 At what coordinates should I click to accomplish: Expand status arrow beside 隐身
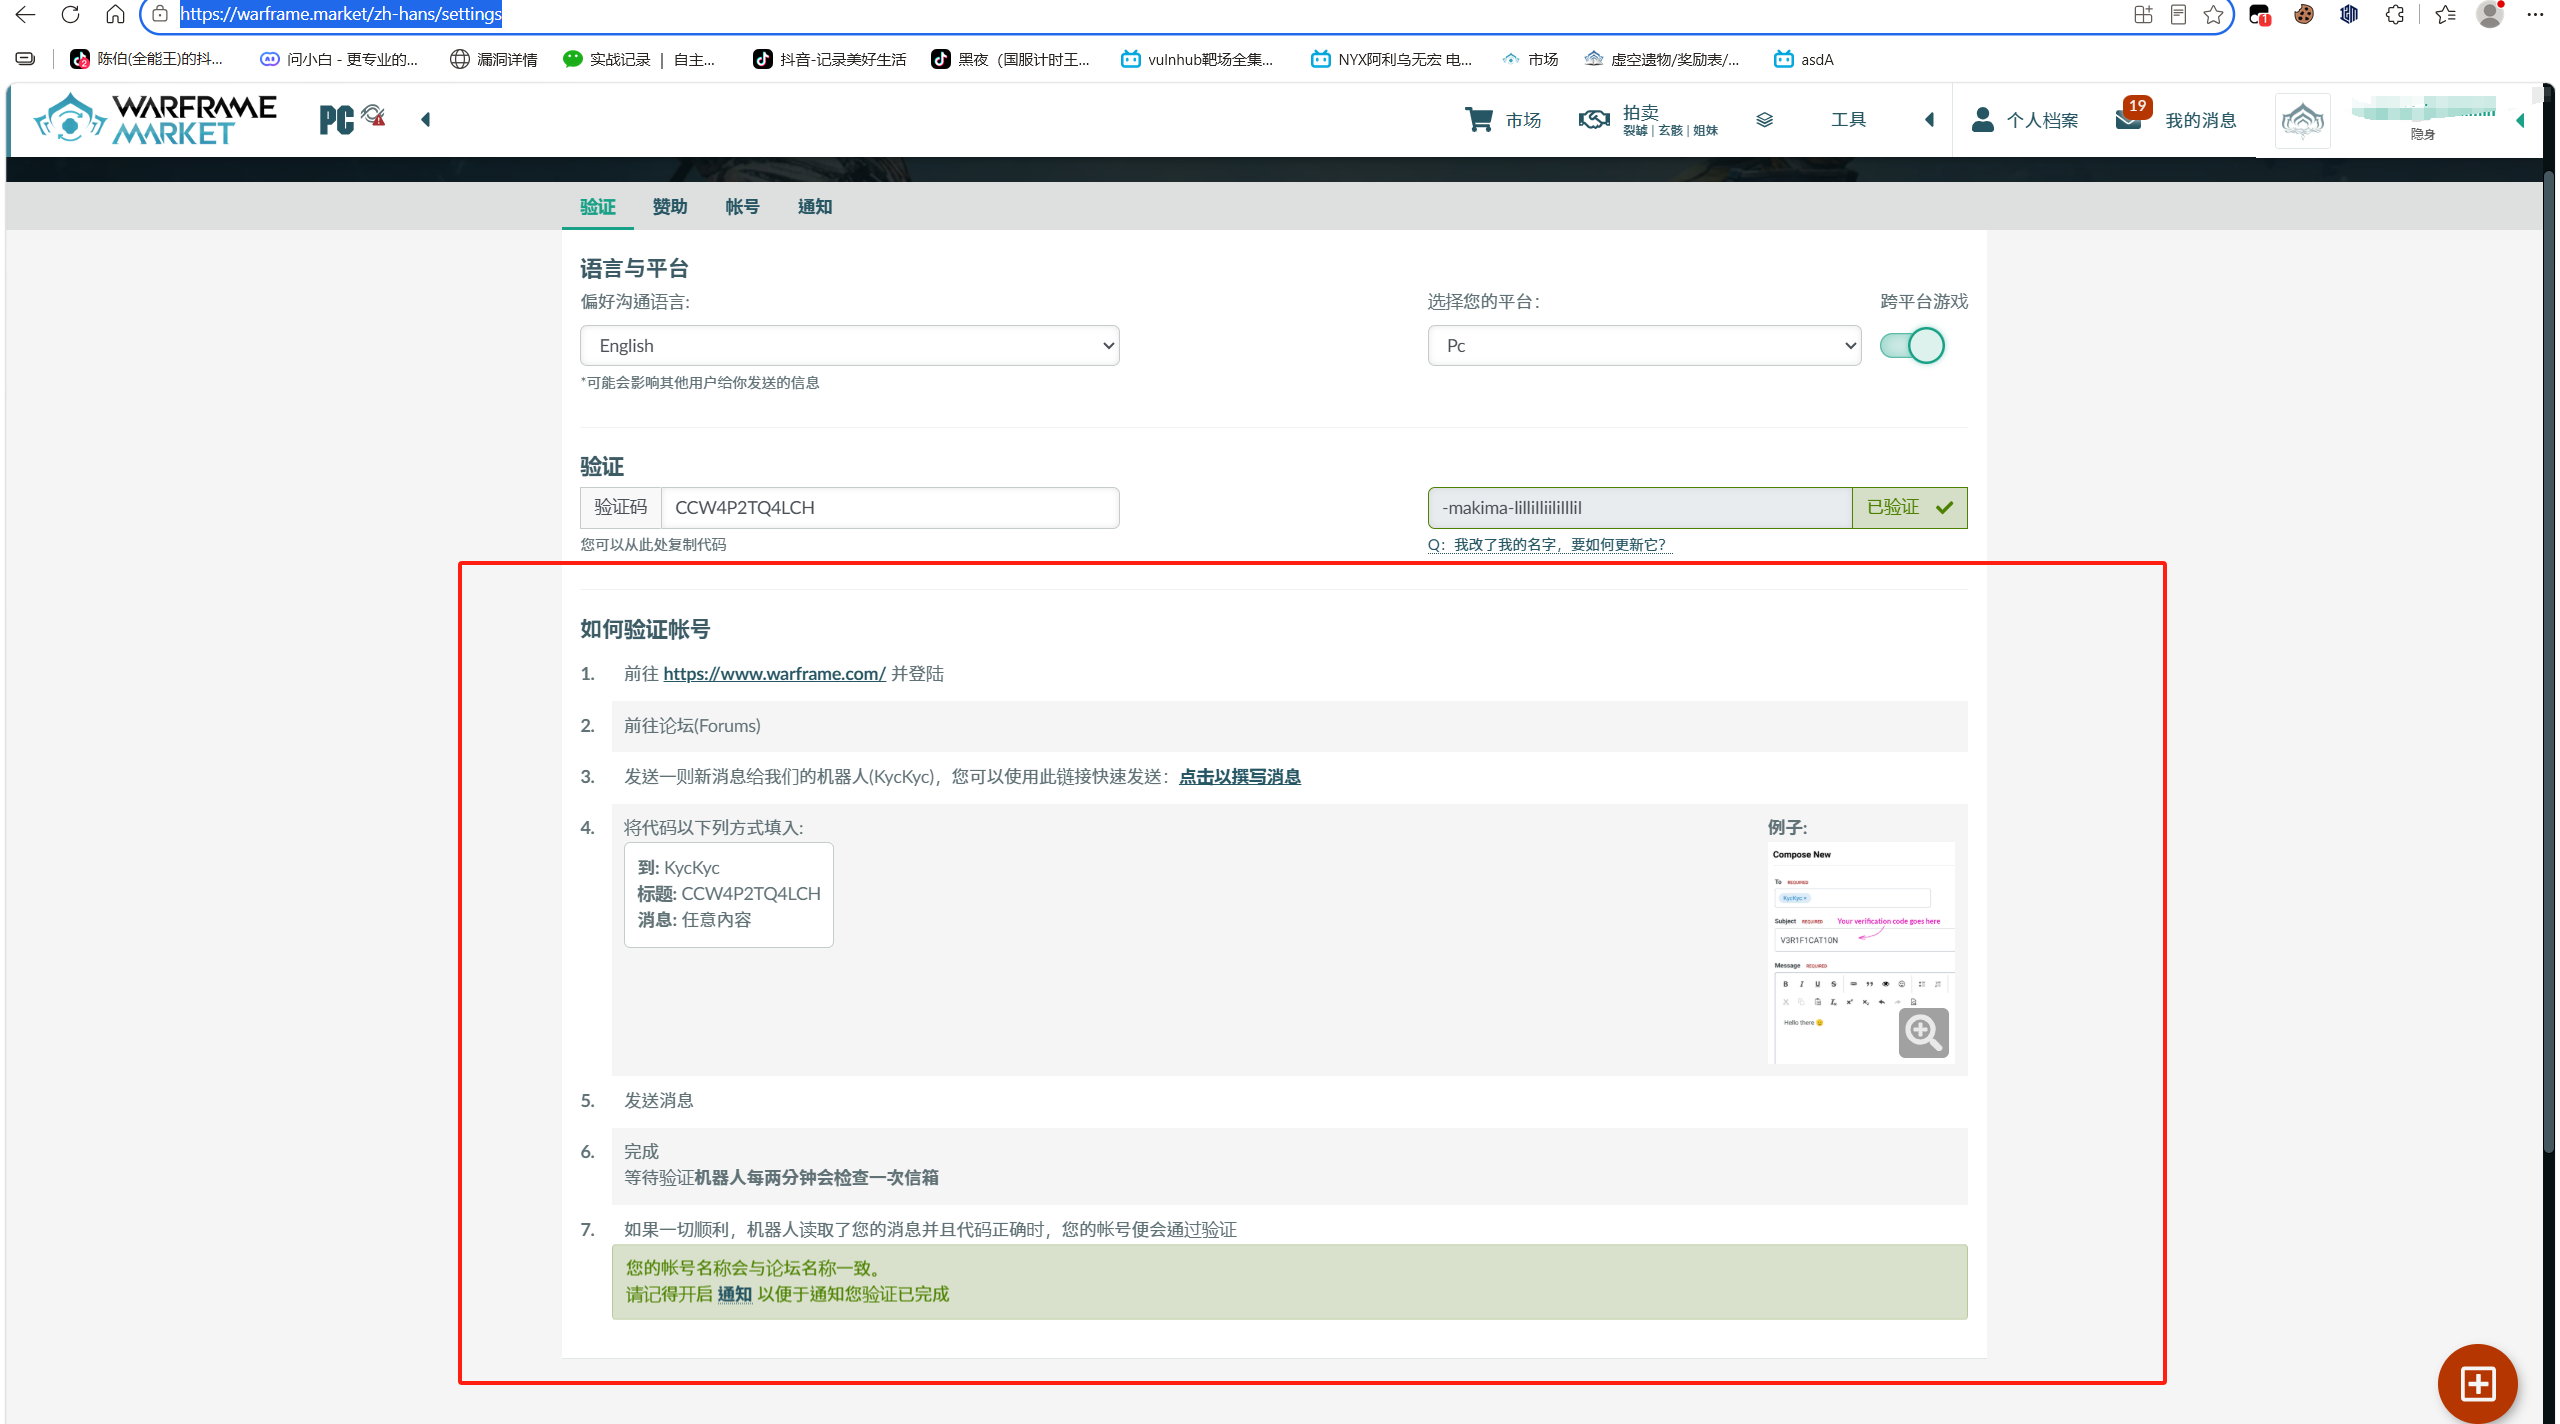pos(2520,121)
